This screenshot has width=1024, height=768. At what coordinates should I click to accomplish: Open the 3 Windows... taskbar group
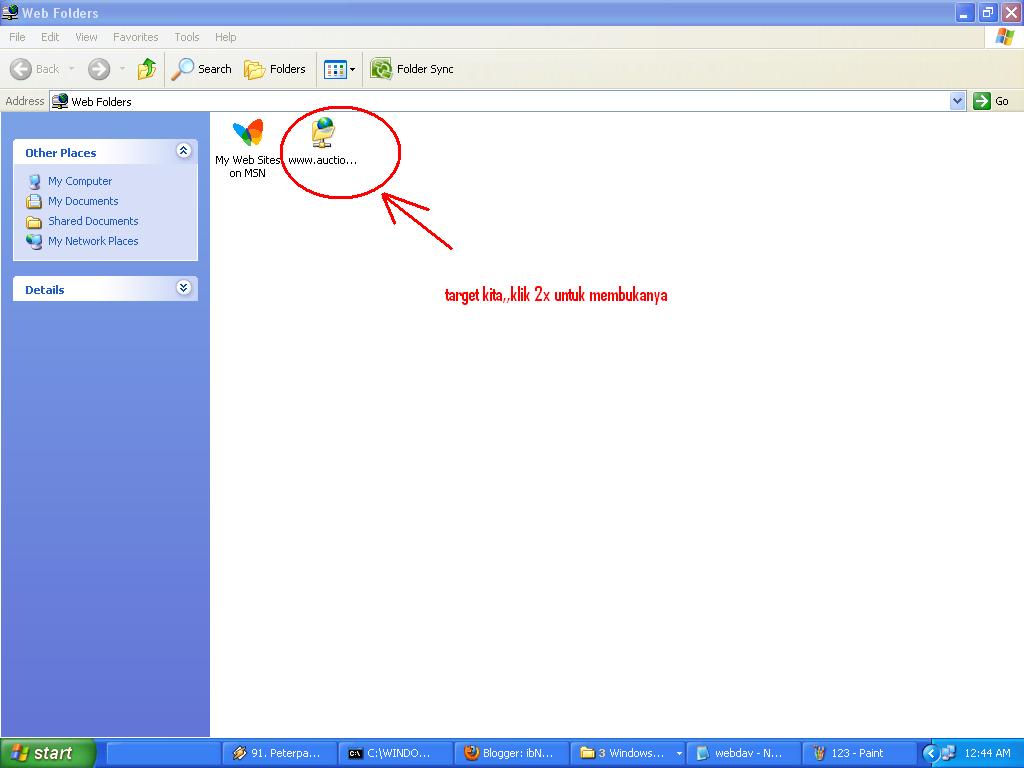click(x=628, y=753)
